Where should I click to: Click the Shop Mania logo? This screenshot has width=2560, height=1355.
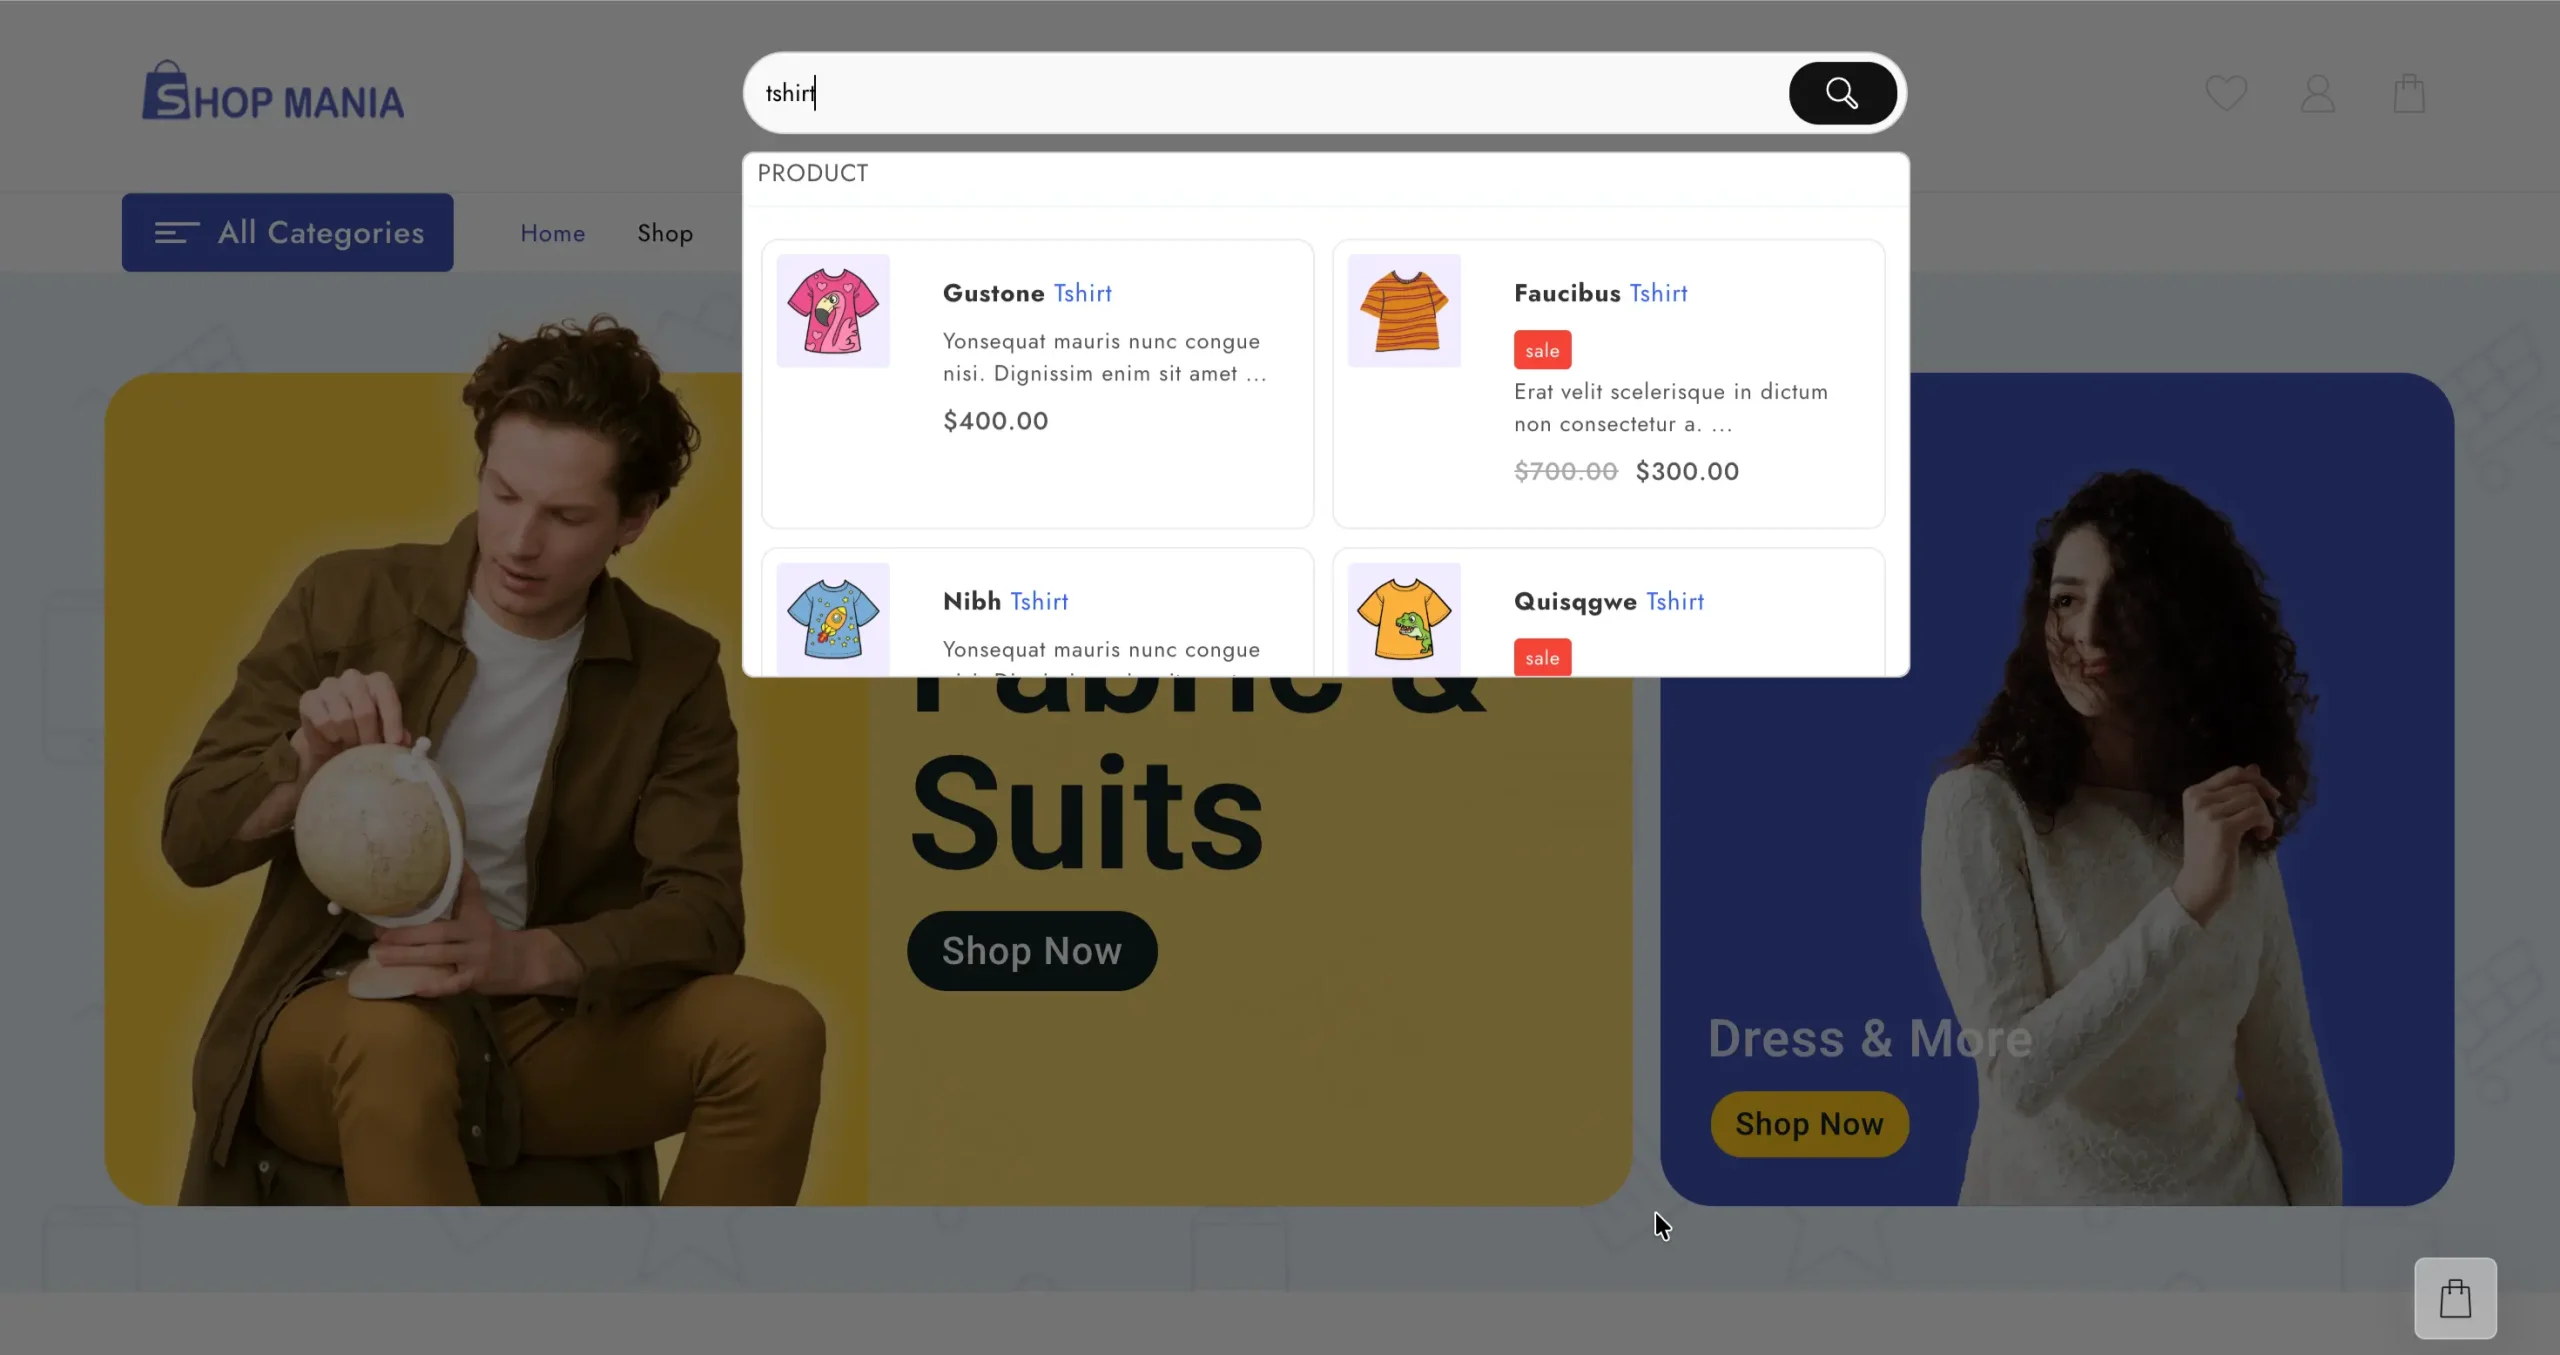273,92
